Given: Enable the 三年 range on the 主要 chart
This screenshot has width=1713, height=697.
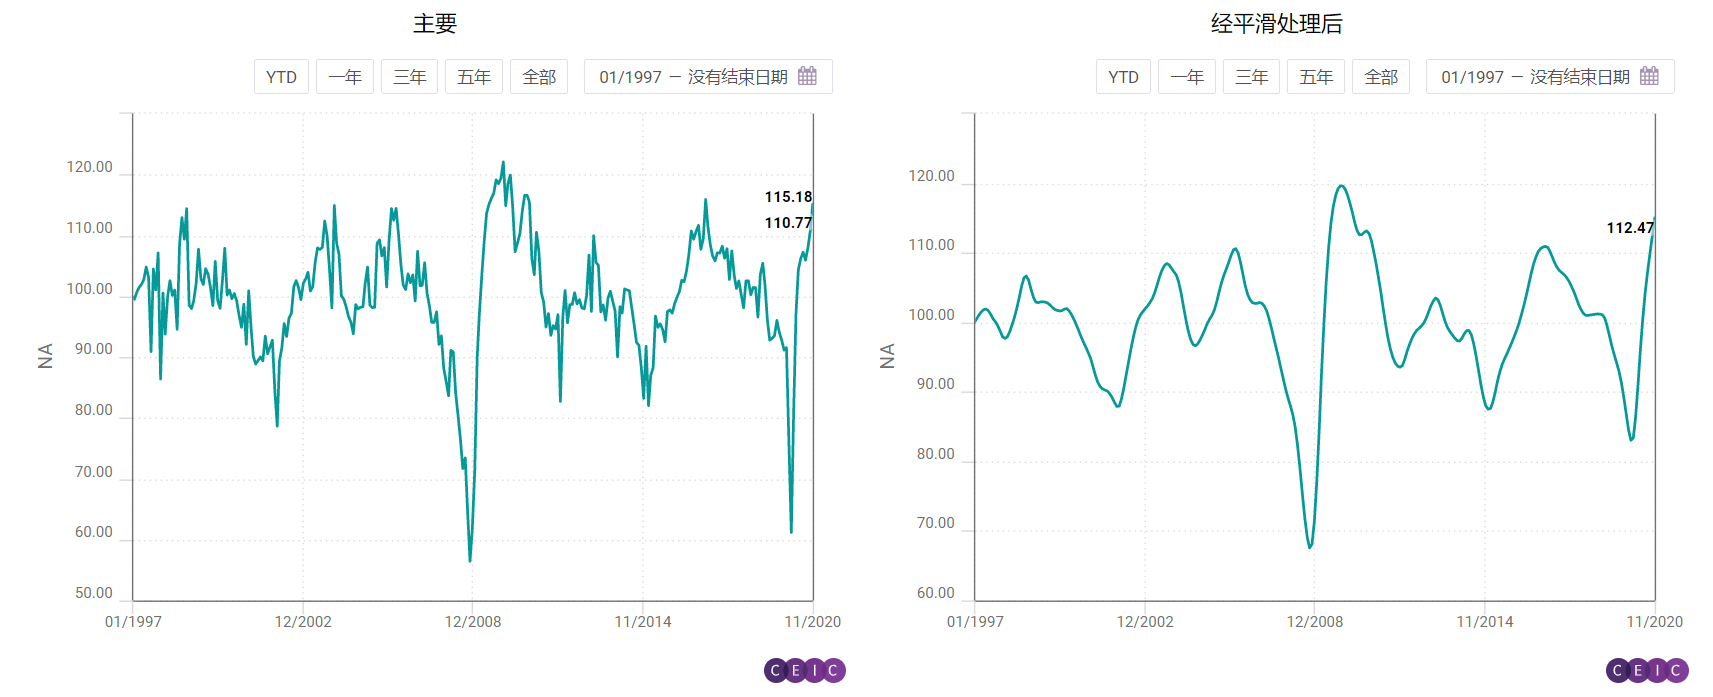Looking at the screenshot, I should tap(410, 76).
